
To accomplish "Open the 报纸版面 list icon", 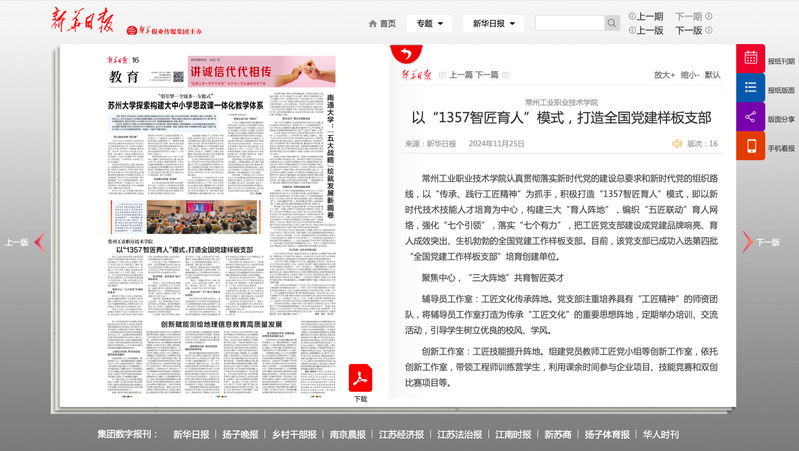I will 751,88.
